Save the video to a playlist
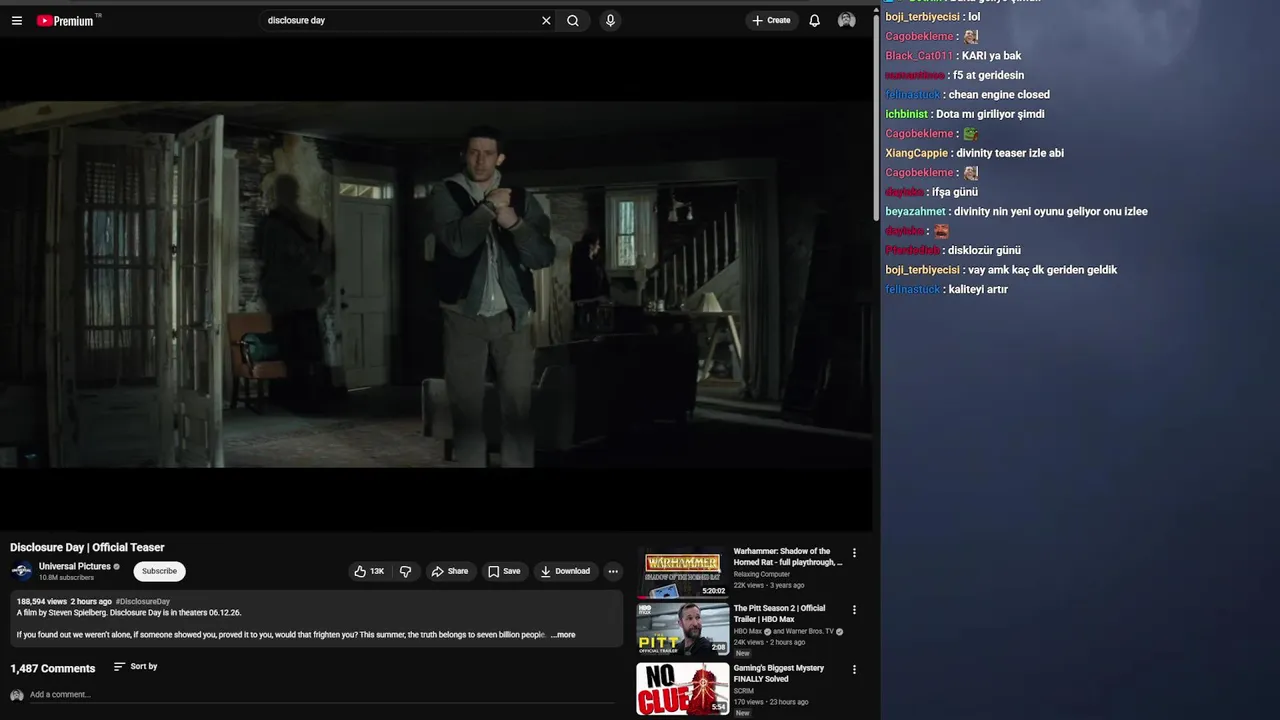The image size is (1280, 720). (504, 571)
